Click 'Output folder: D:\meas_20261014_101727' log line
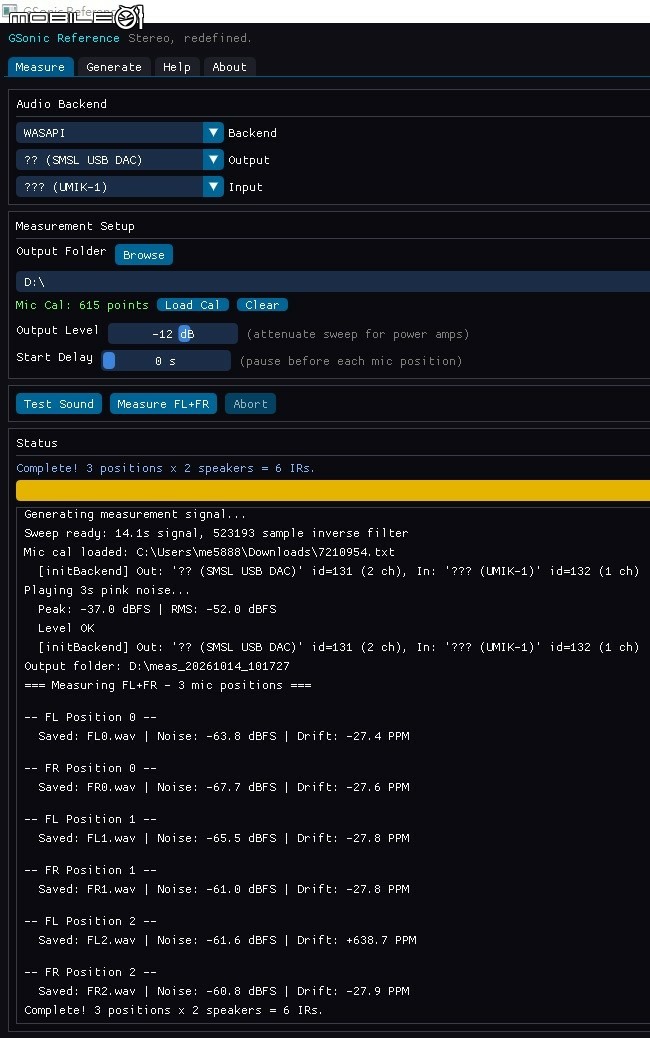The width and height of the screenshot is (650, 1038). tap(157, 666)
